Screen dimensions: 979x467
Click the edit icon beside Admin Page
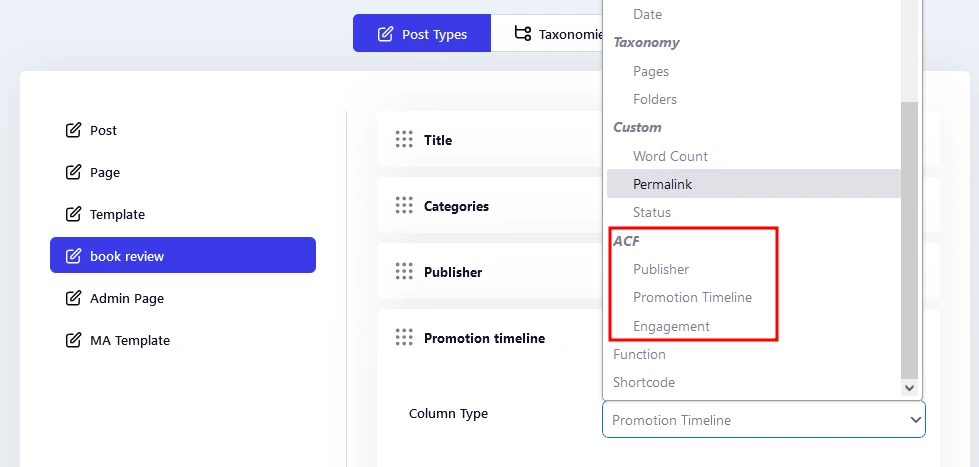(x=73, y=298)
